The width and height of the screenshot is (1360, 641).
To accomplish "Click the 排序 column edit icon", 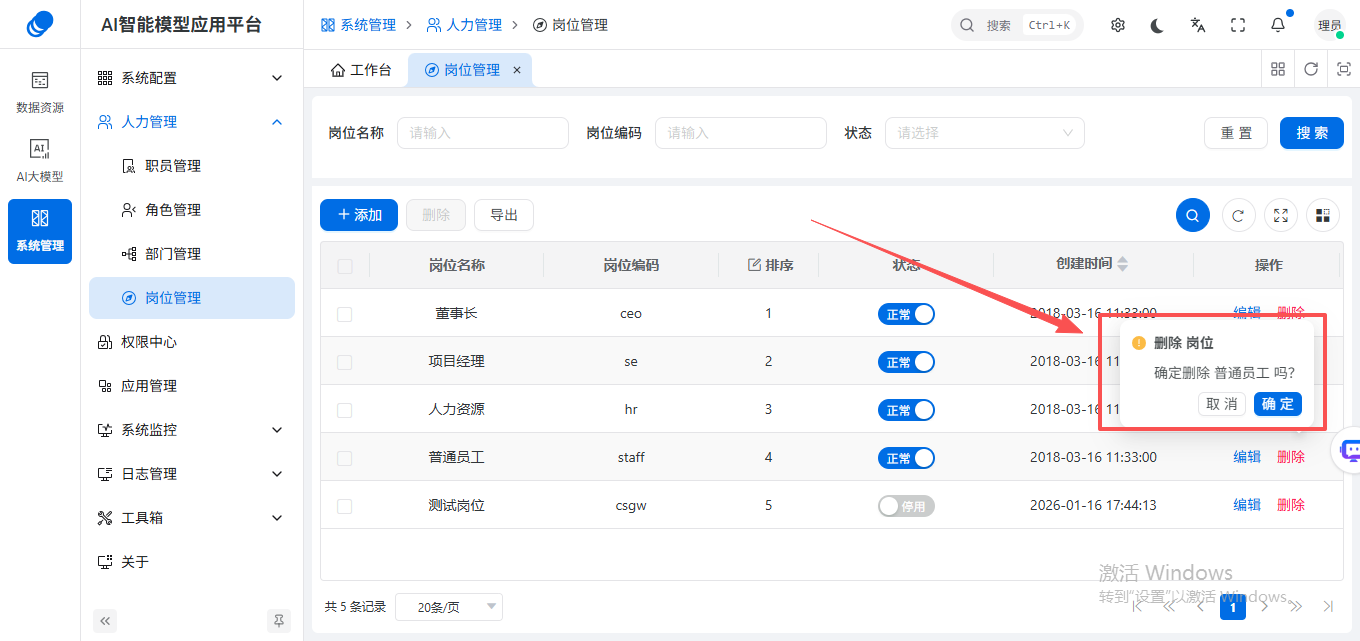I will 755,265.
